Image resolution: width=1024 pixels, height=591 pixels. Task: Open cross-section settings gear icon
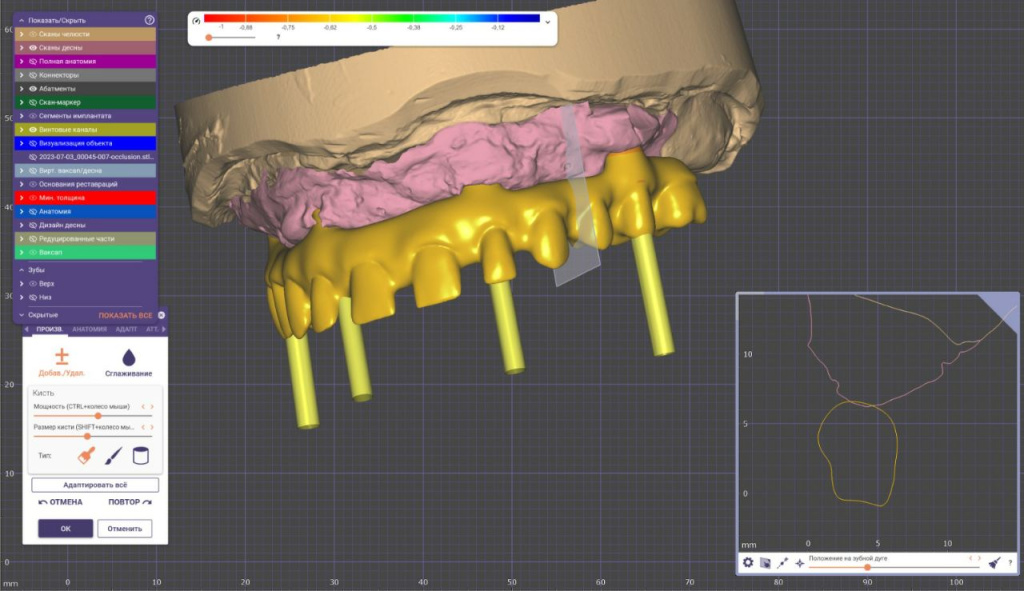pyautogui.click(x=746, y=563)
